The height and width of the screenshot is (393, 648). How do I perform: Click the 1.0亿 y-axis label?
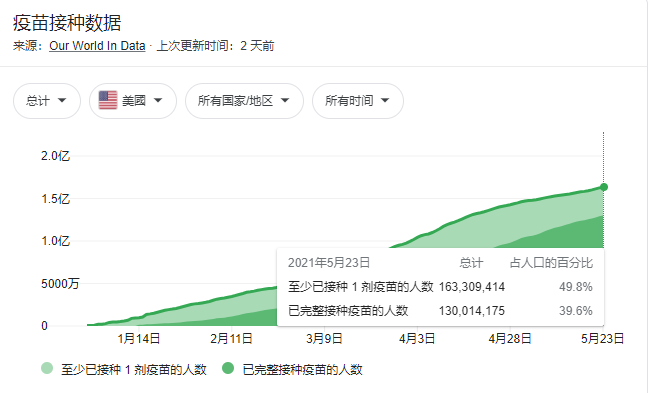[x=55, y=241]
